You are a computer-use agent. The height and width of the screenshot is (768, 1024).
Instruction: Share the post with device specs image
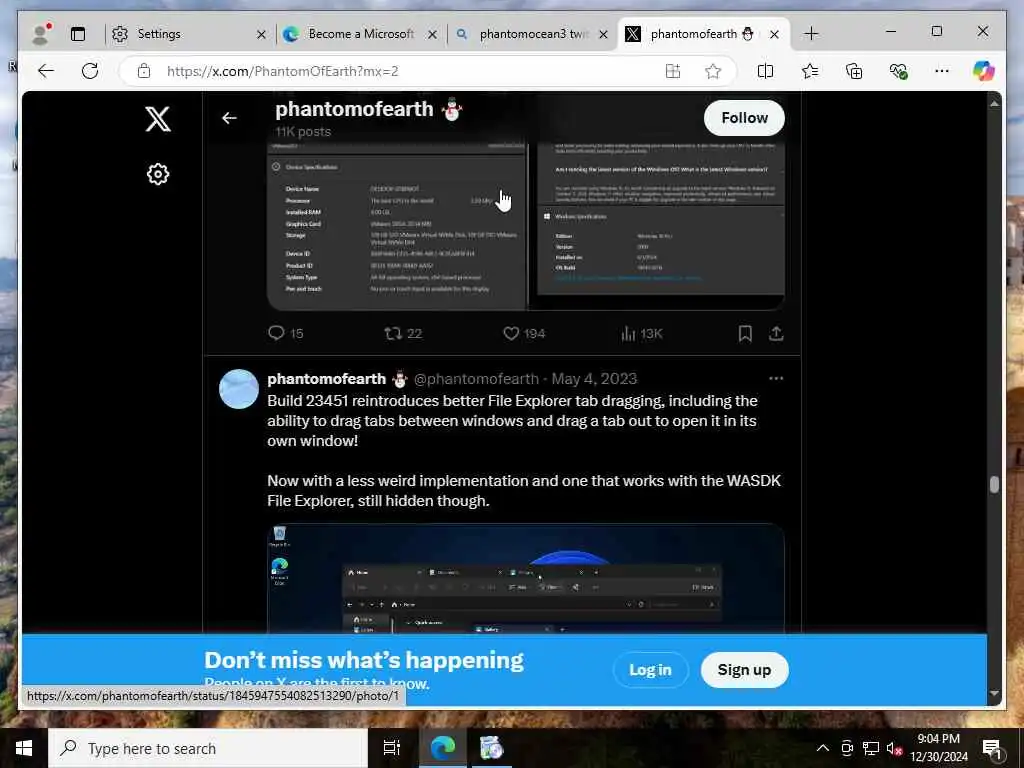(x=776, y=334)
